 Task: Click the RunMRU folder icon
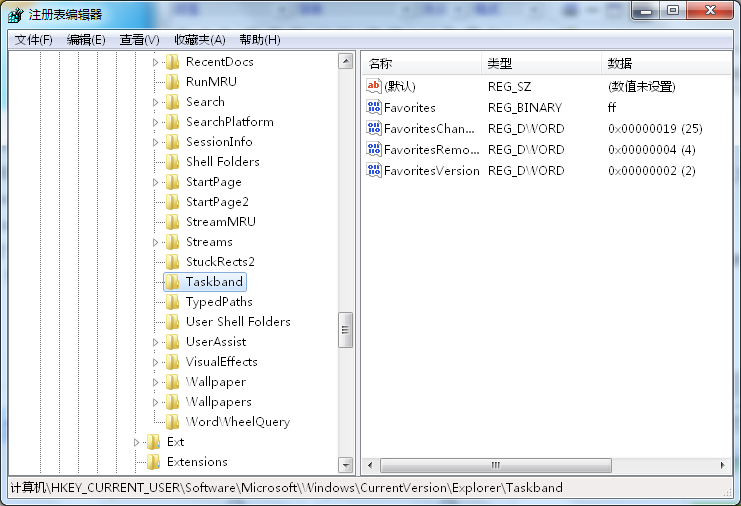tap(172, 82)
